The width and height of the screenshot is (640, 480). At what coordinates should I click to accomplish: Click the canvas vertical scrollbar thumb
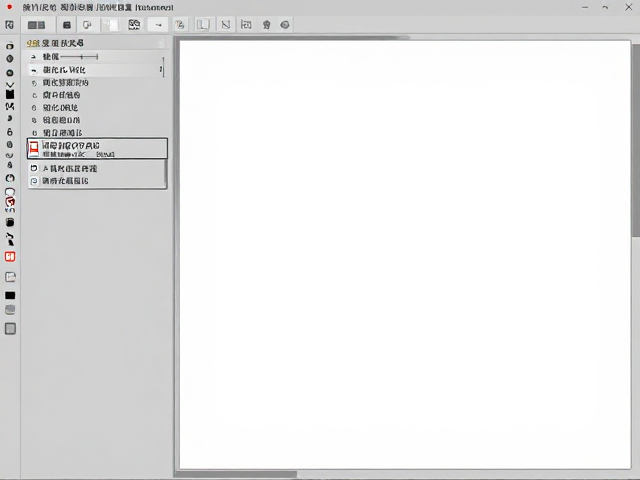pos(636,139)
